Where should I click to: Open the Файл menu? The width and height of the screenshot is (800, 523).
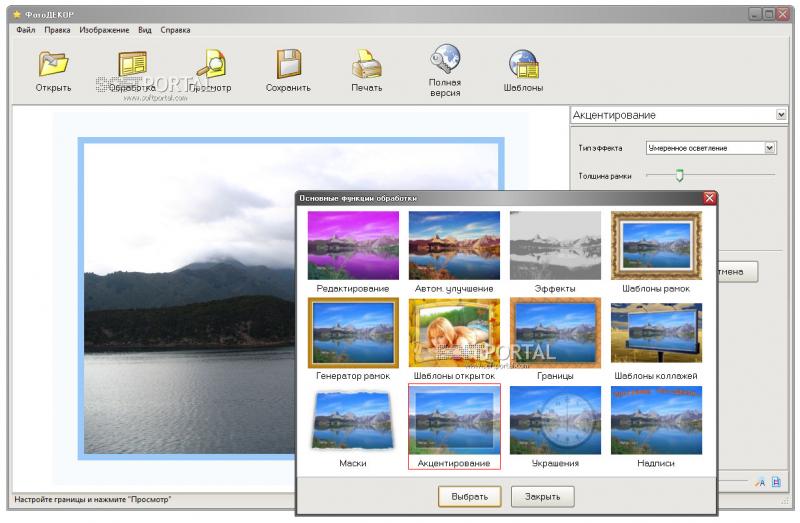tap(26, 30)
